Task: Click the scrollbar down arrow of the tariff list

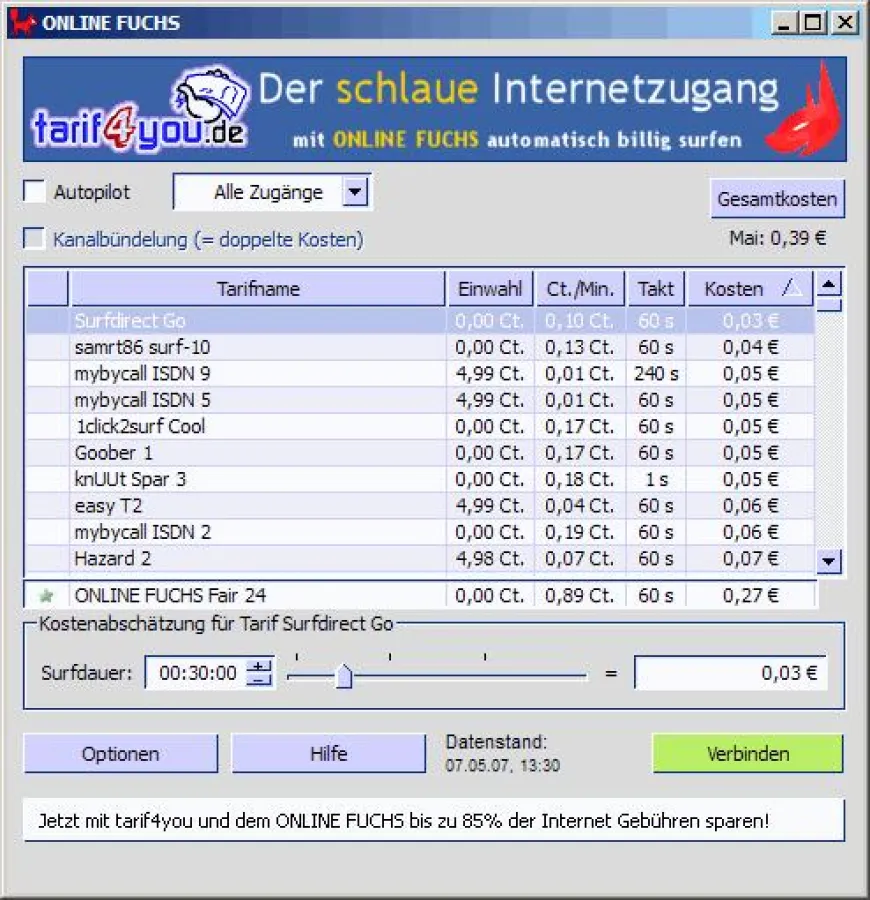Action: click(x=829, y=562)
